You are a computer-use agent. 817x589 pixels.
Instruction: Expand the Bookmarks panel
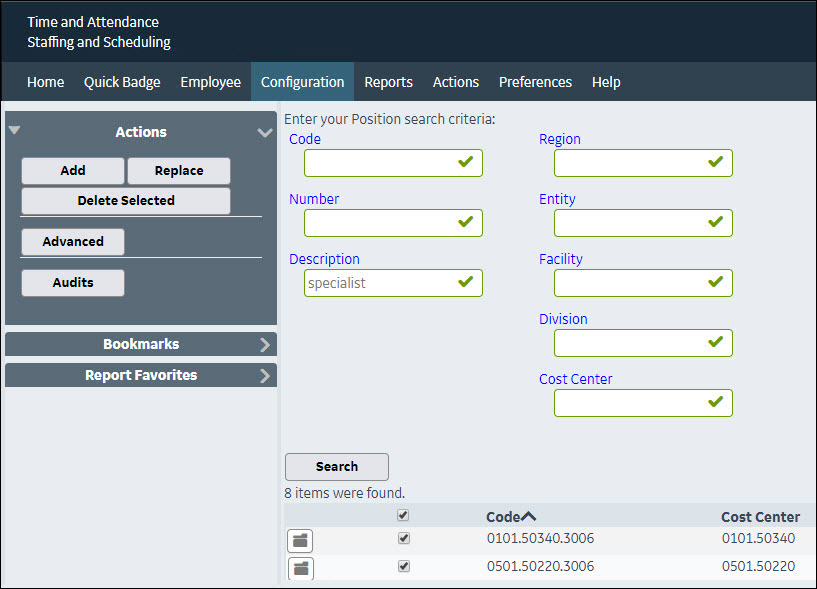265,345
